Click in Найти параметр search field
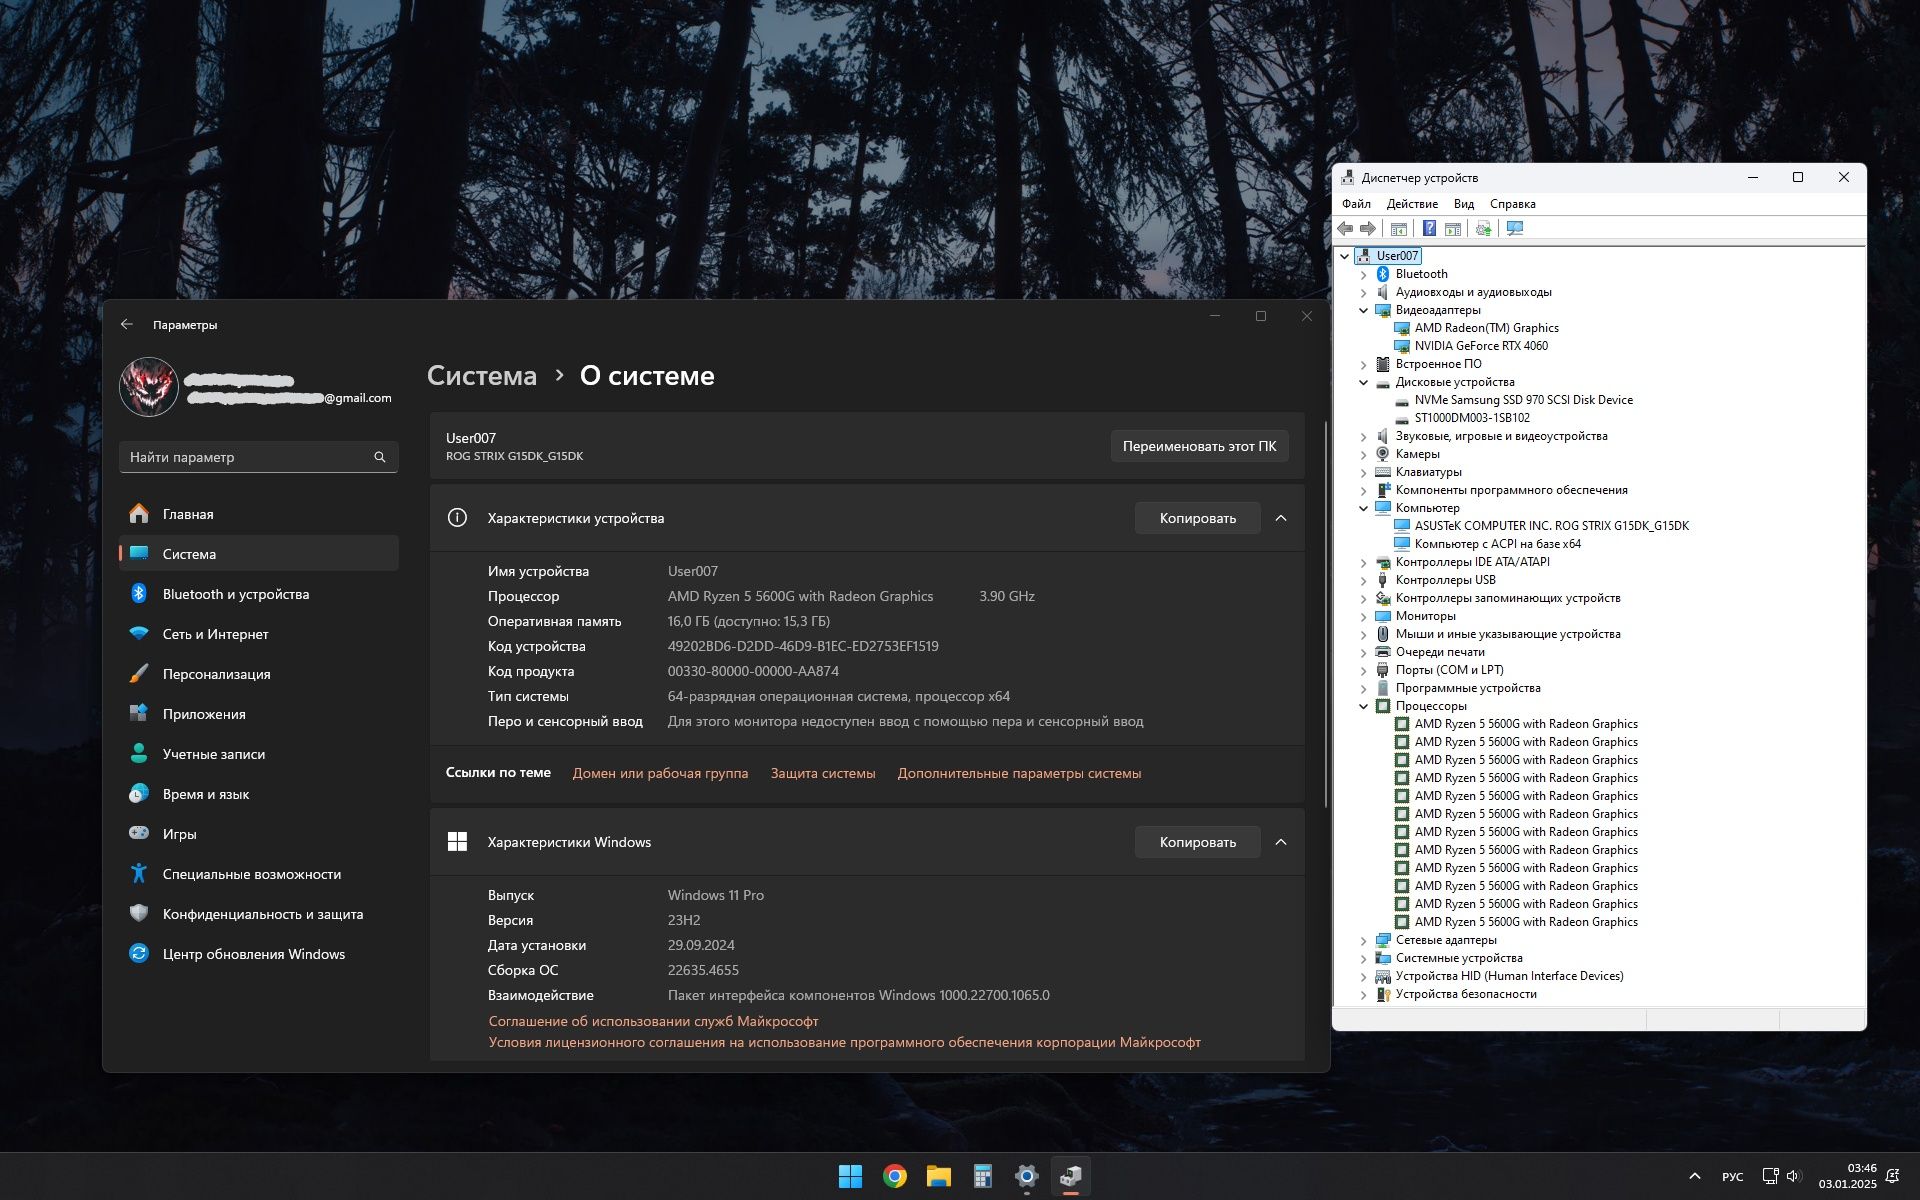The width and height of the screenshot is (1920, 1200). (259, 457)
